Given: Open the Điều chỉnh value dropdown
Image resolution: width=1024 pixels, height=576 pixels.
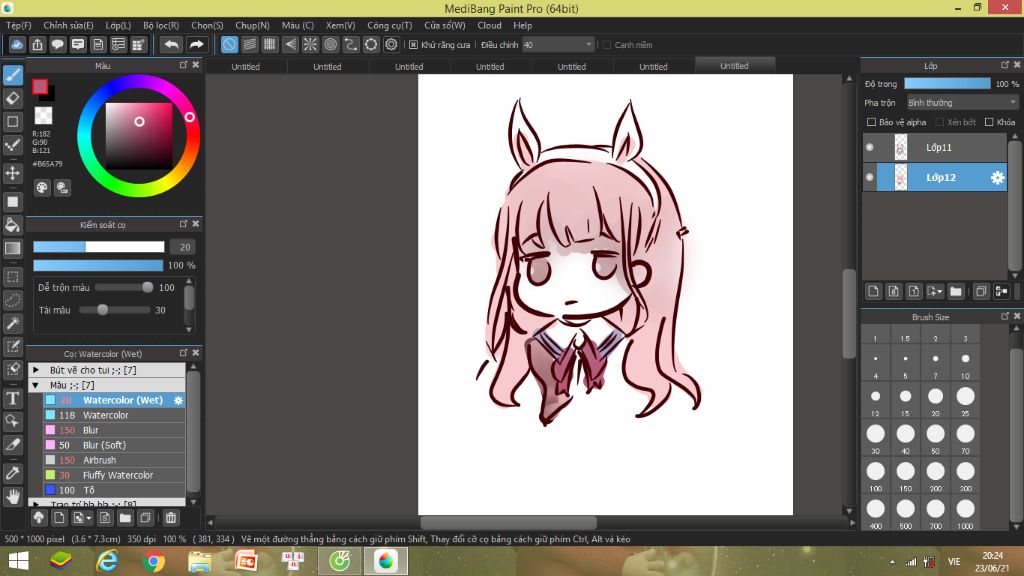Looking at the screenshot, I should click(x=588, y=44).
